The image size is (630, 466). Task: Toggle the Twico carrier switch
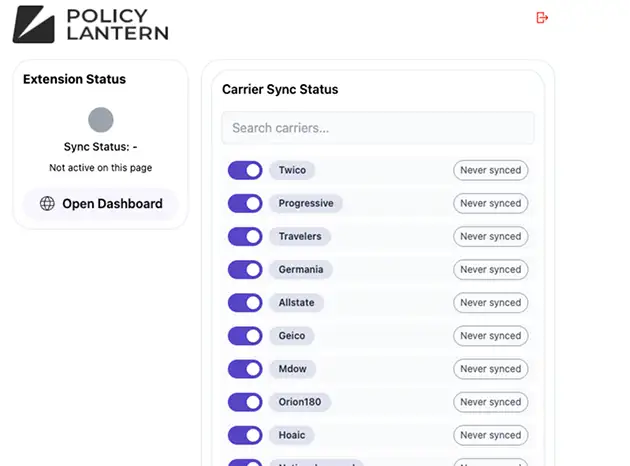click(245, 170)
